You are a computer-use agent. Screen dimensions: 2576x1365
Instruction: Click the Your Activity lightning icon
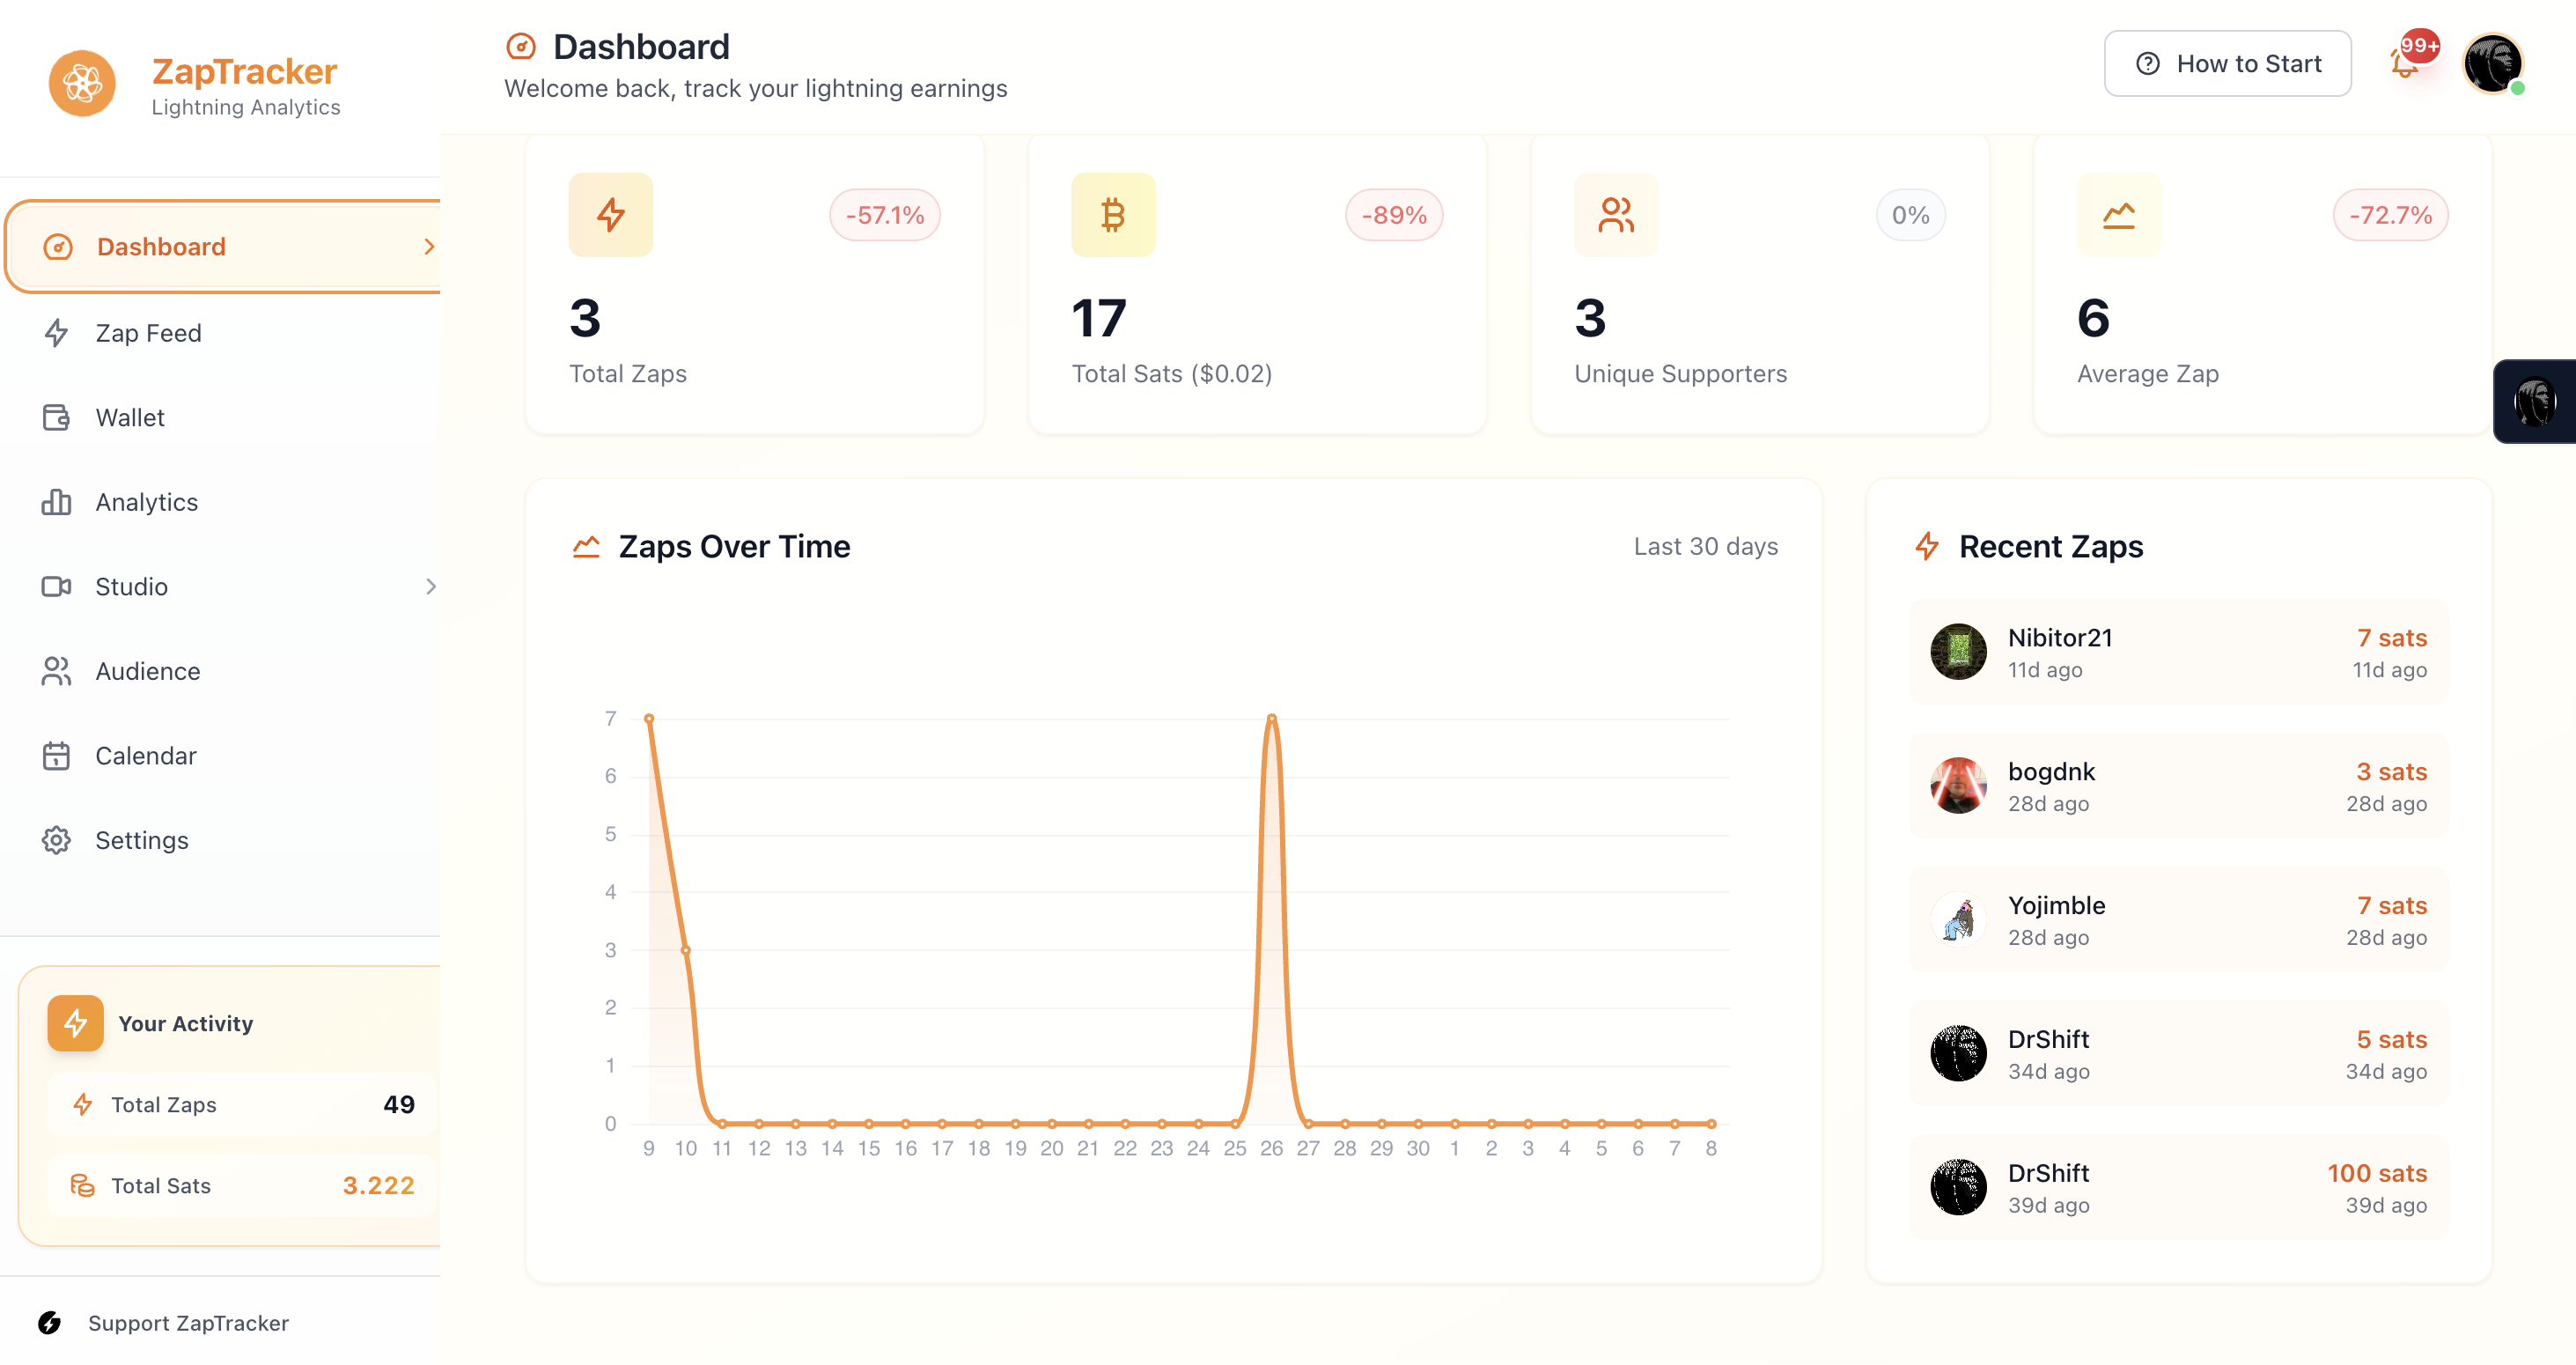point(75,1023)
